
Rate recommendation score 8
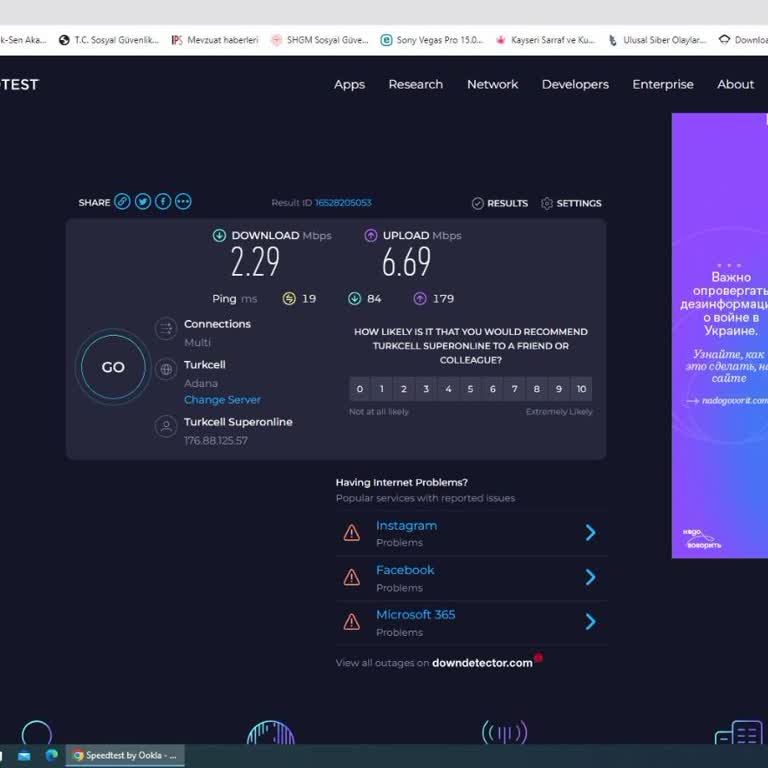point(536,389)
